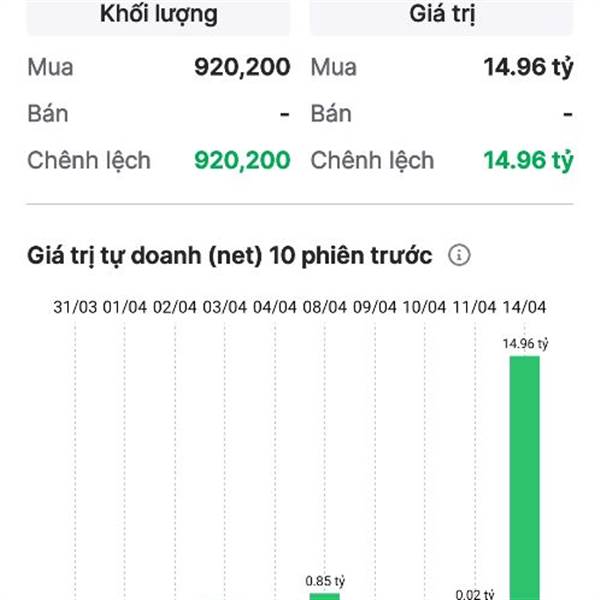600x600 pixels.
Task: Click the 0.85 tỷ bar label
Action: [x=325, y=581]
